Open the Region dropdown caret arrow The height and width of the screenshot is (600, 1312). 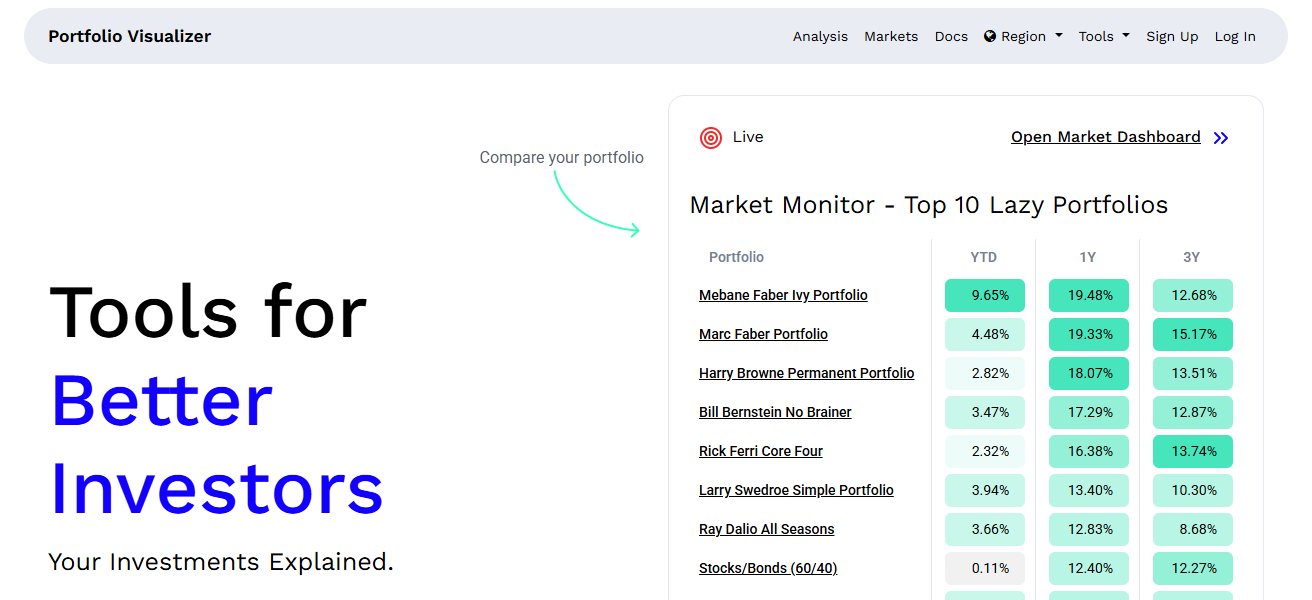click(1058, 37)
